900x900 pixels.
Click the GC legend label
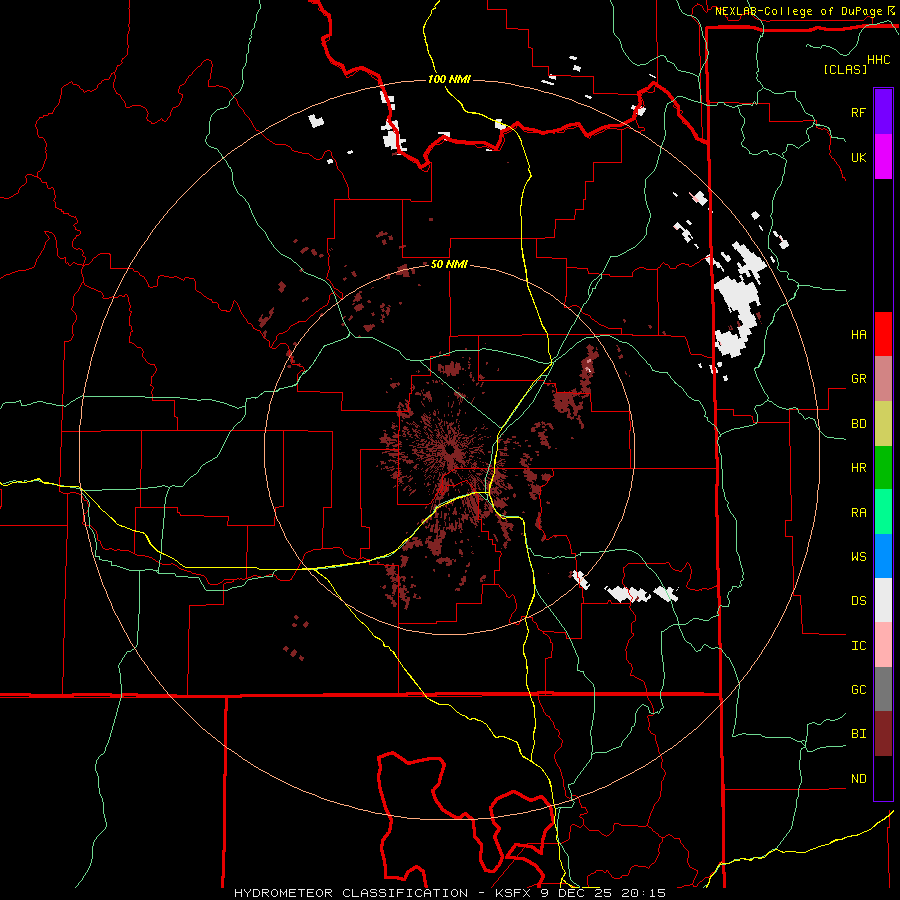tap(858, 689)
